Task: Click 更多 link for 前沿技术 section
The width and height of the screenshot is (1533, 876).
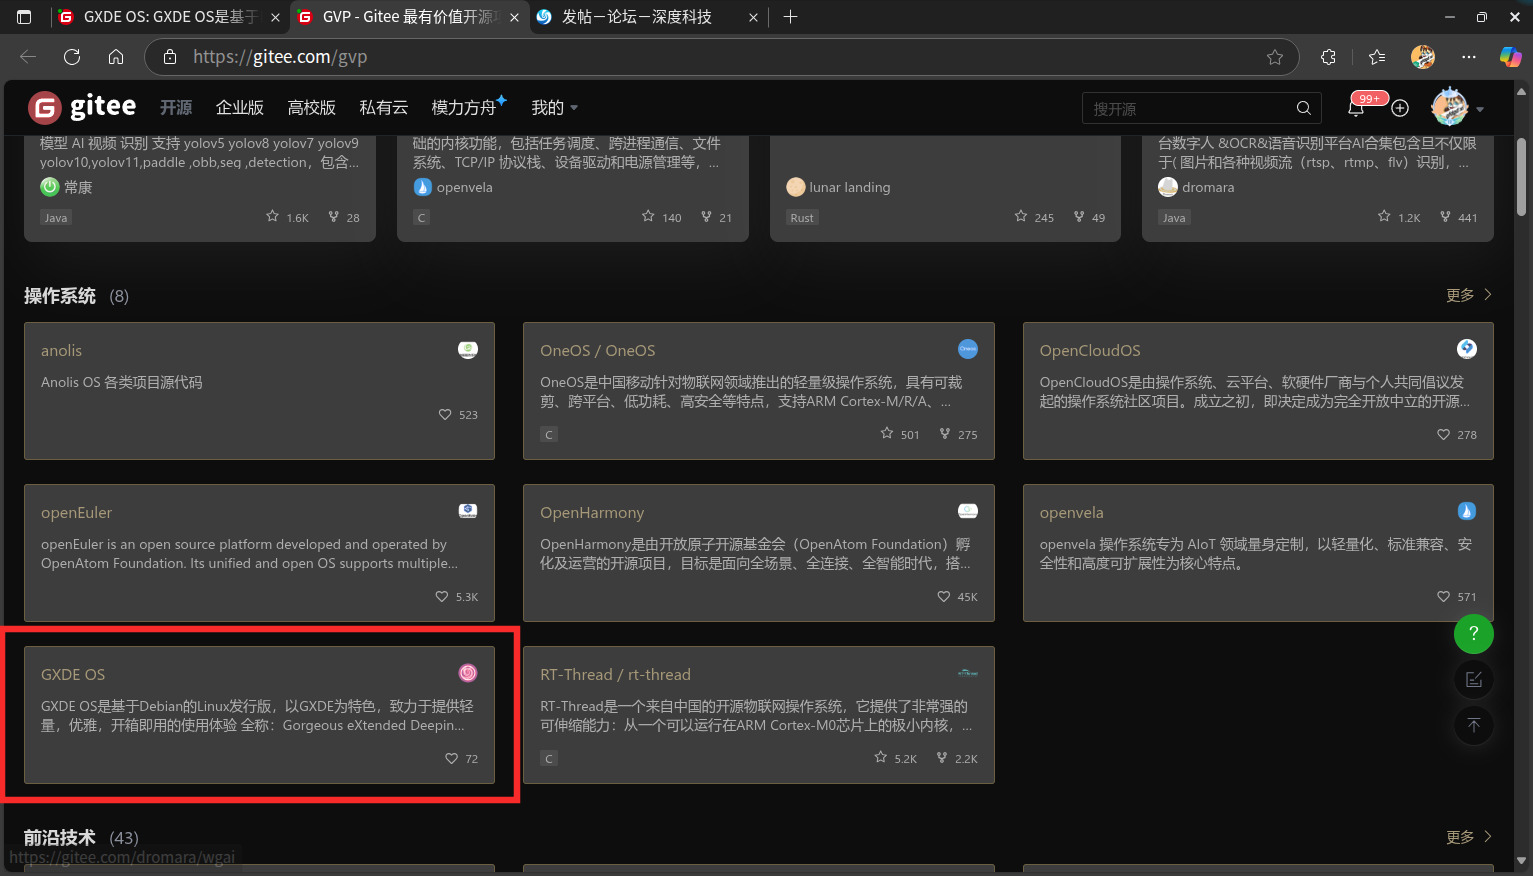Action: coord(1469,837)
